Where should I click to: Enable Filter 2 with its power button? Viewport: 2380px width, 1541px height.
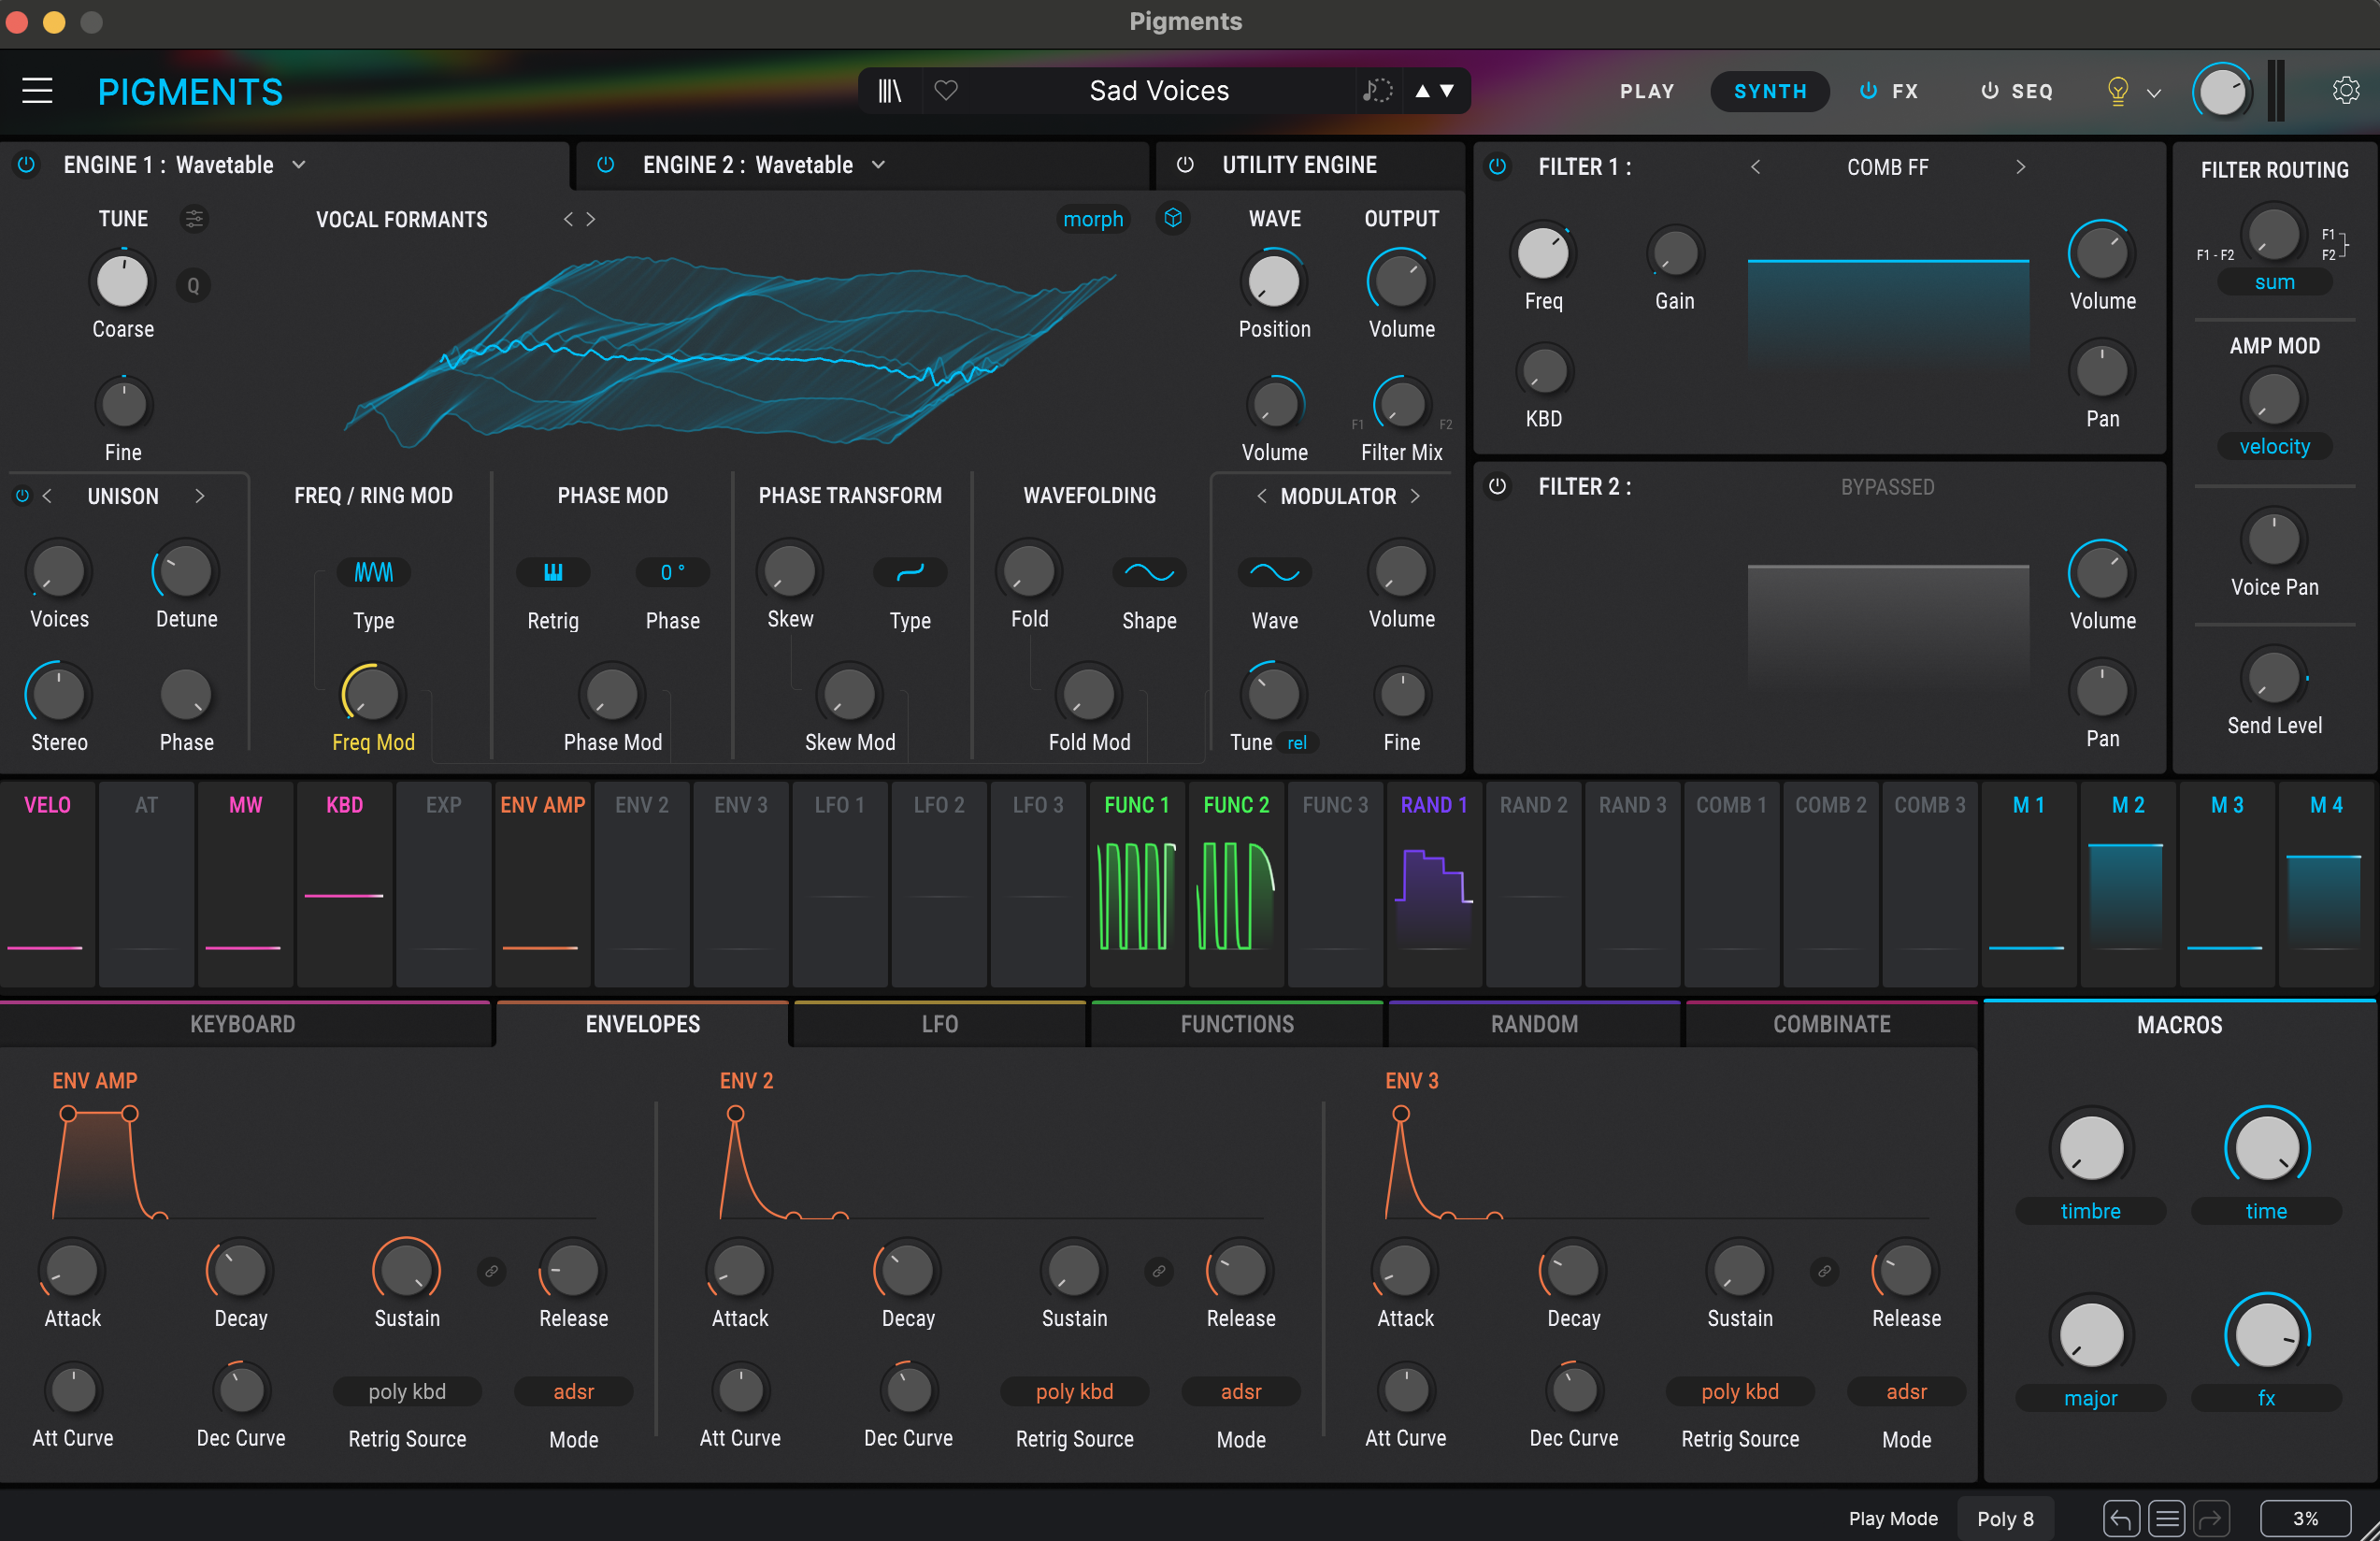(x=1497, y=486)
